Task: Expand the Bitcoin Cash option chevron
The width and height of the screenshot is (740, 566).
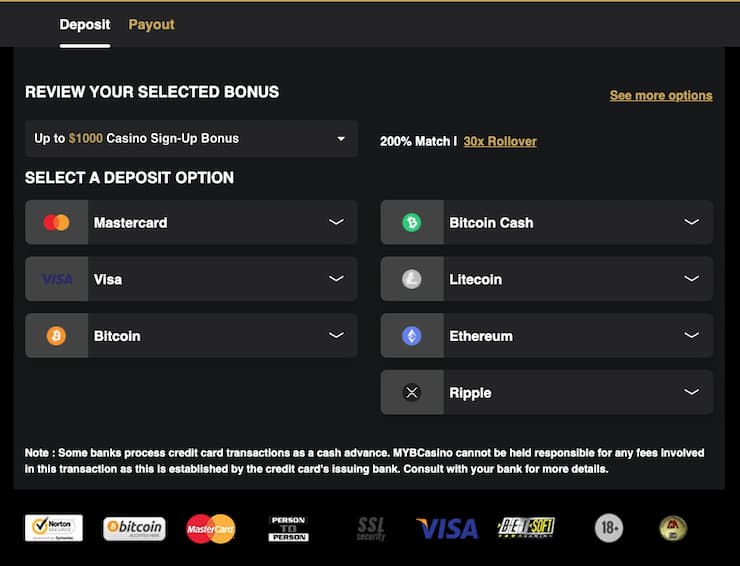Action: (x=691, y=222)
